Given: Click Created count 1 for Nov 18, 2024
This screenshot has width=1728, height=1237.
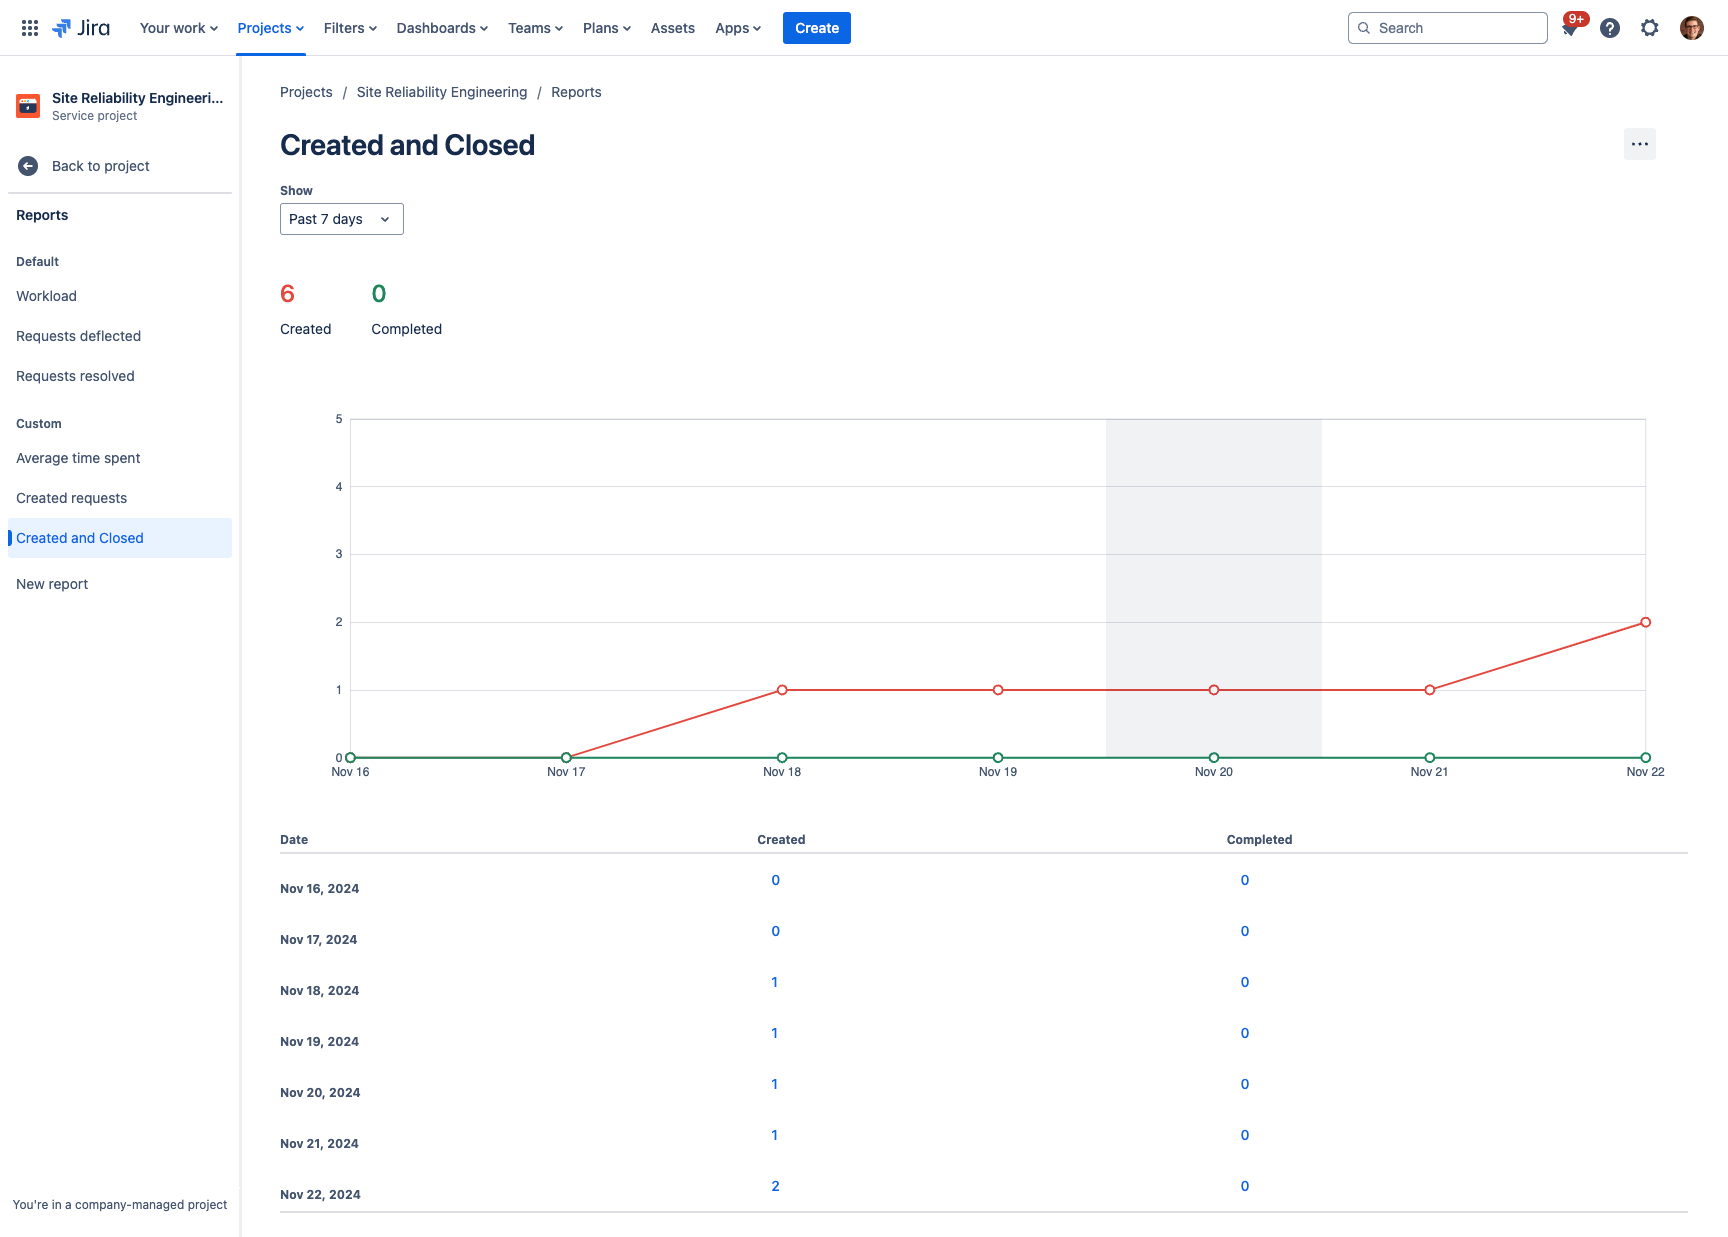Looking at the screenshot, I should tap(775, 982).
